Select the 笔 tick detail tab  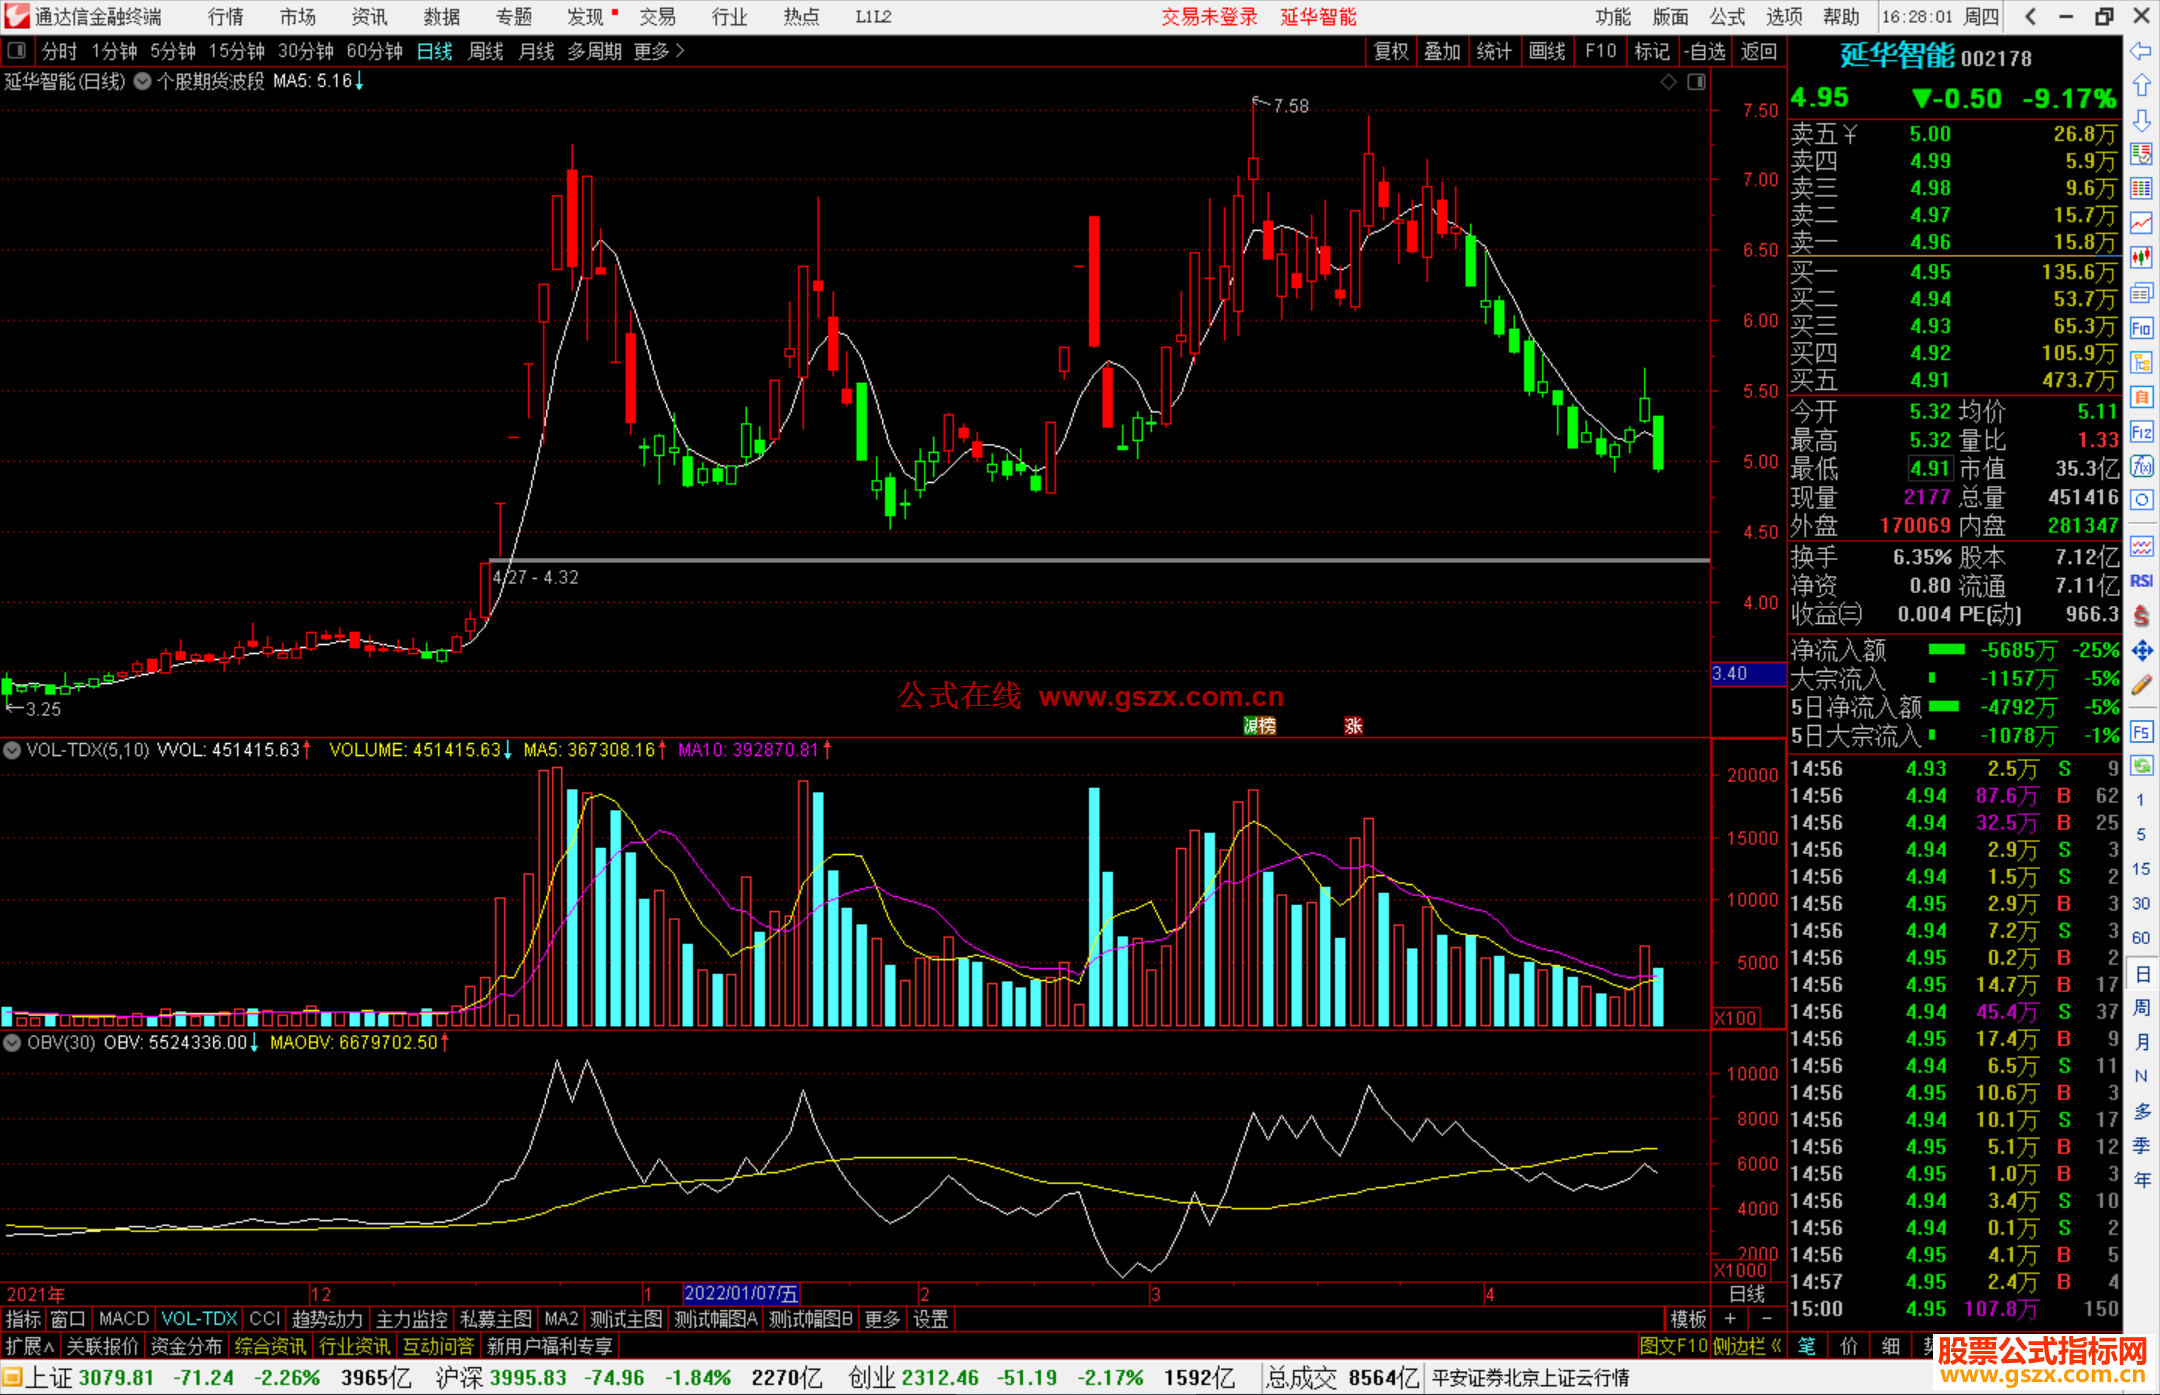(1808, 1346)
